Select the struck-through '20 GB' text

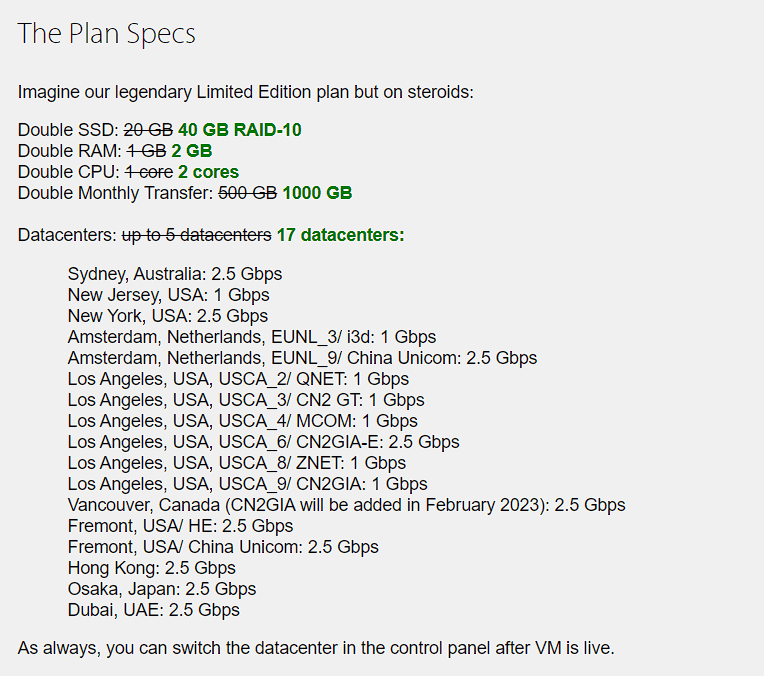(148, 130)
